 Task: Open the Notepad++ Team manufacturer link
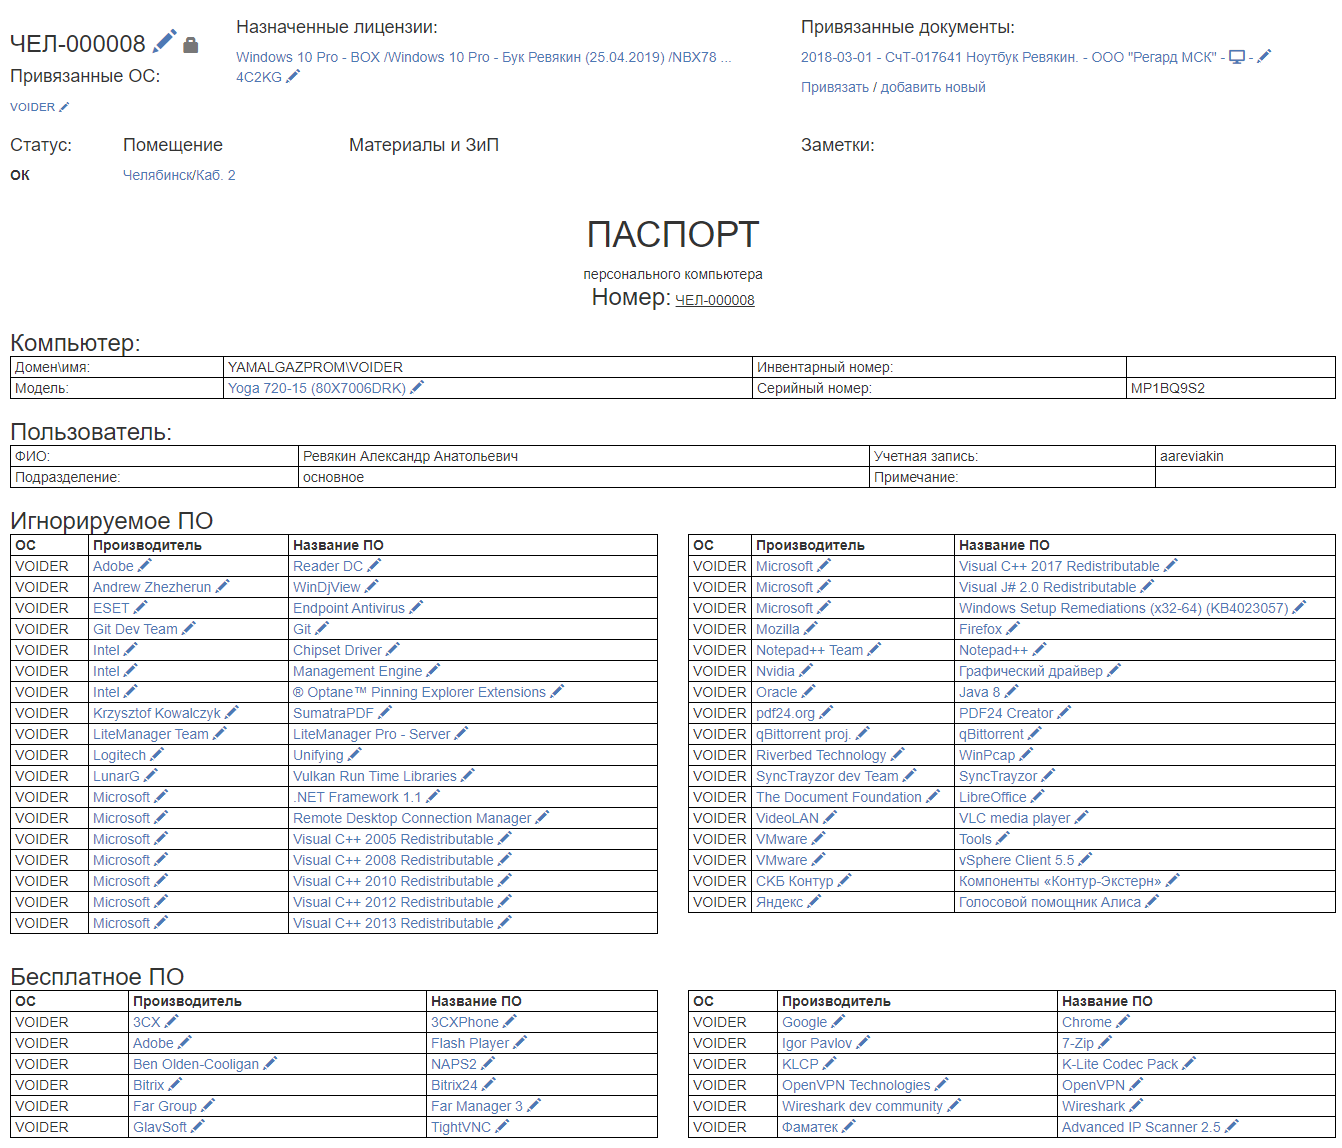(809, 650)
